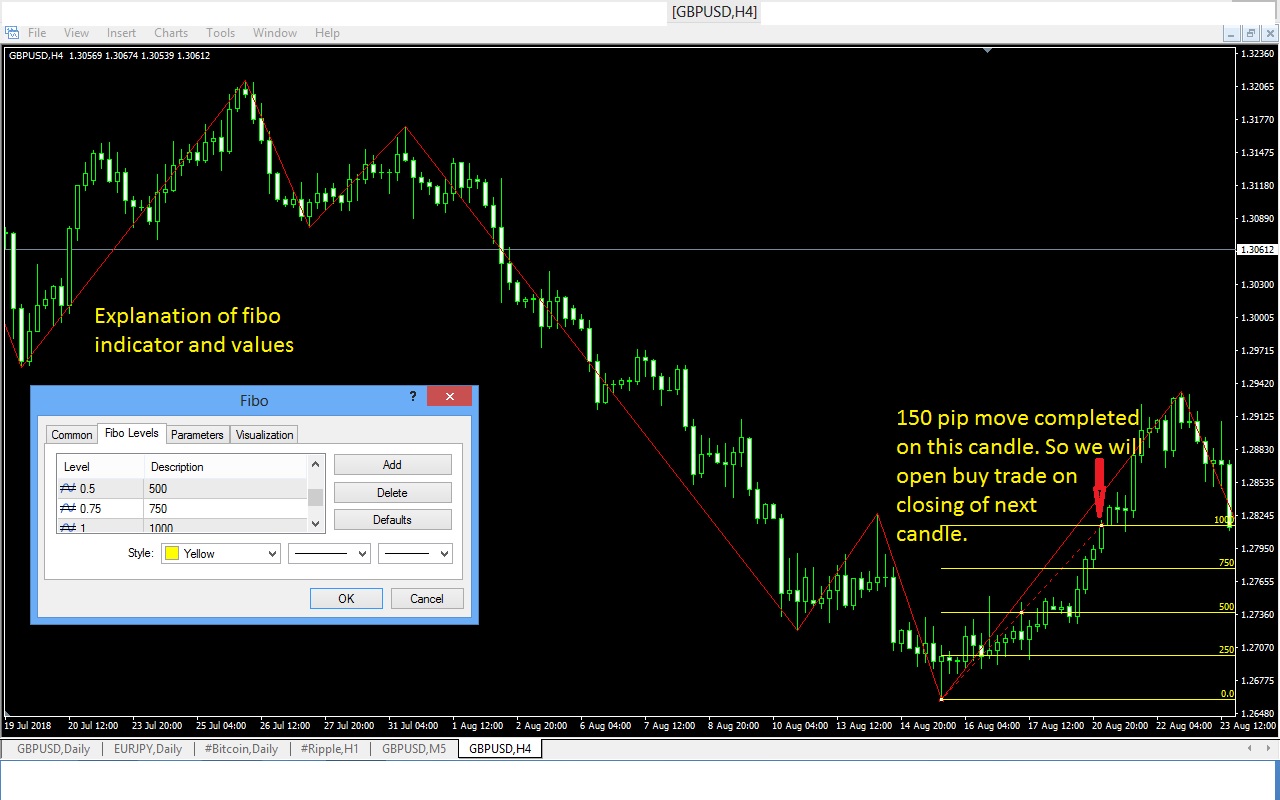Click the yellow color swatch in Style

tap(172, 553)
